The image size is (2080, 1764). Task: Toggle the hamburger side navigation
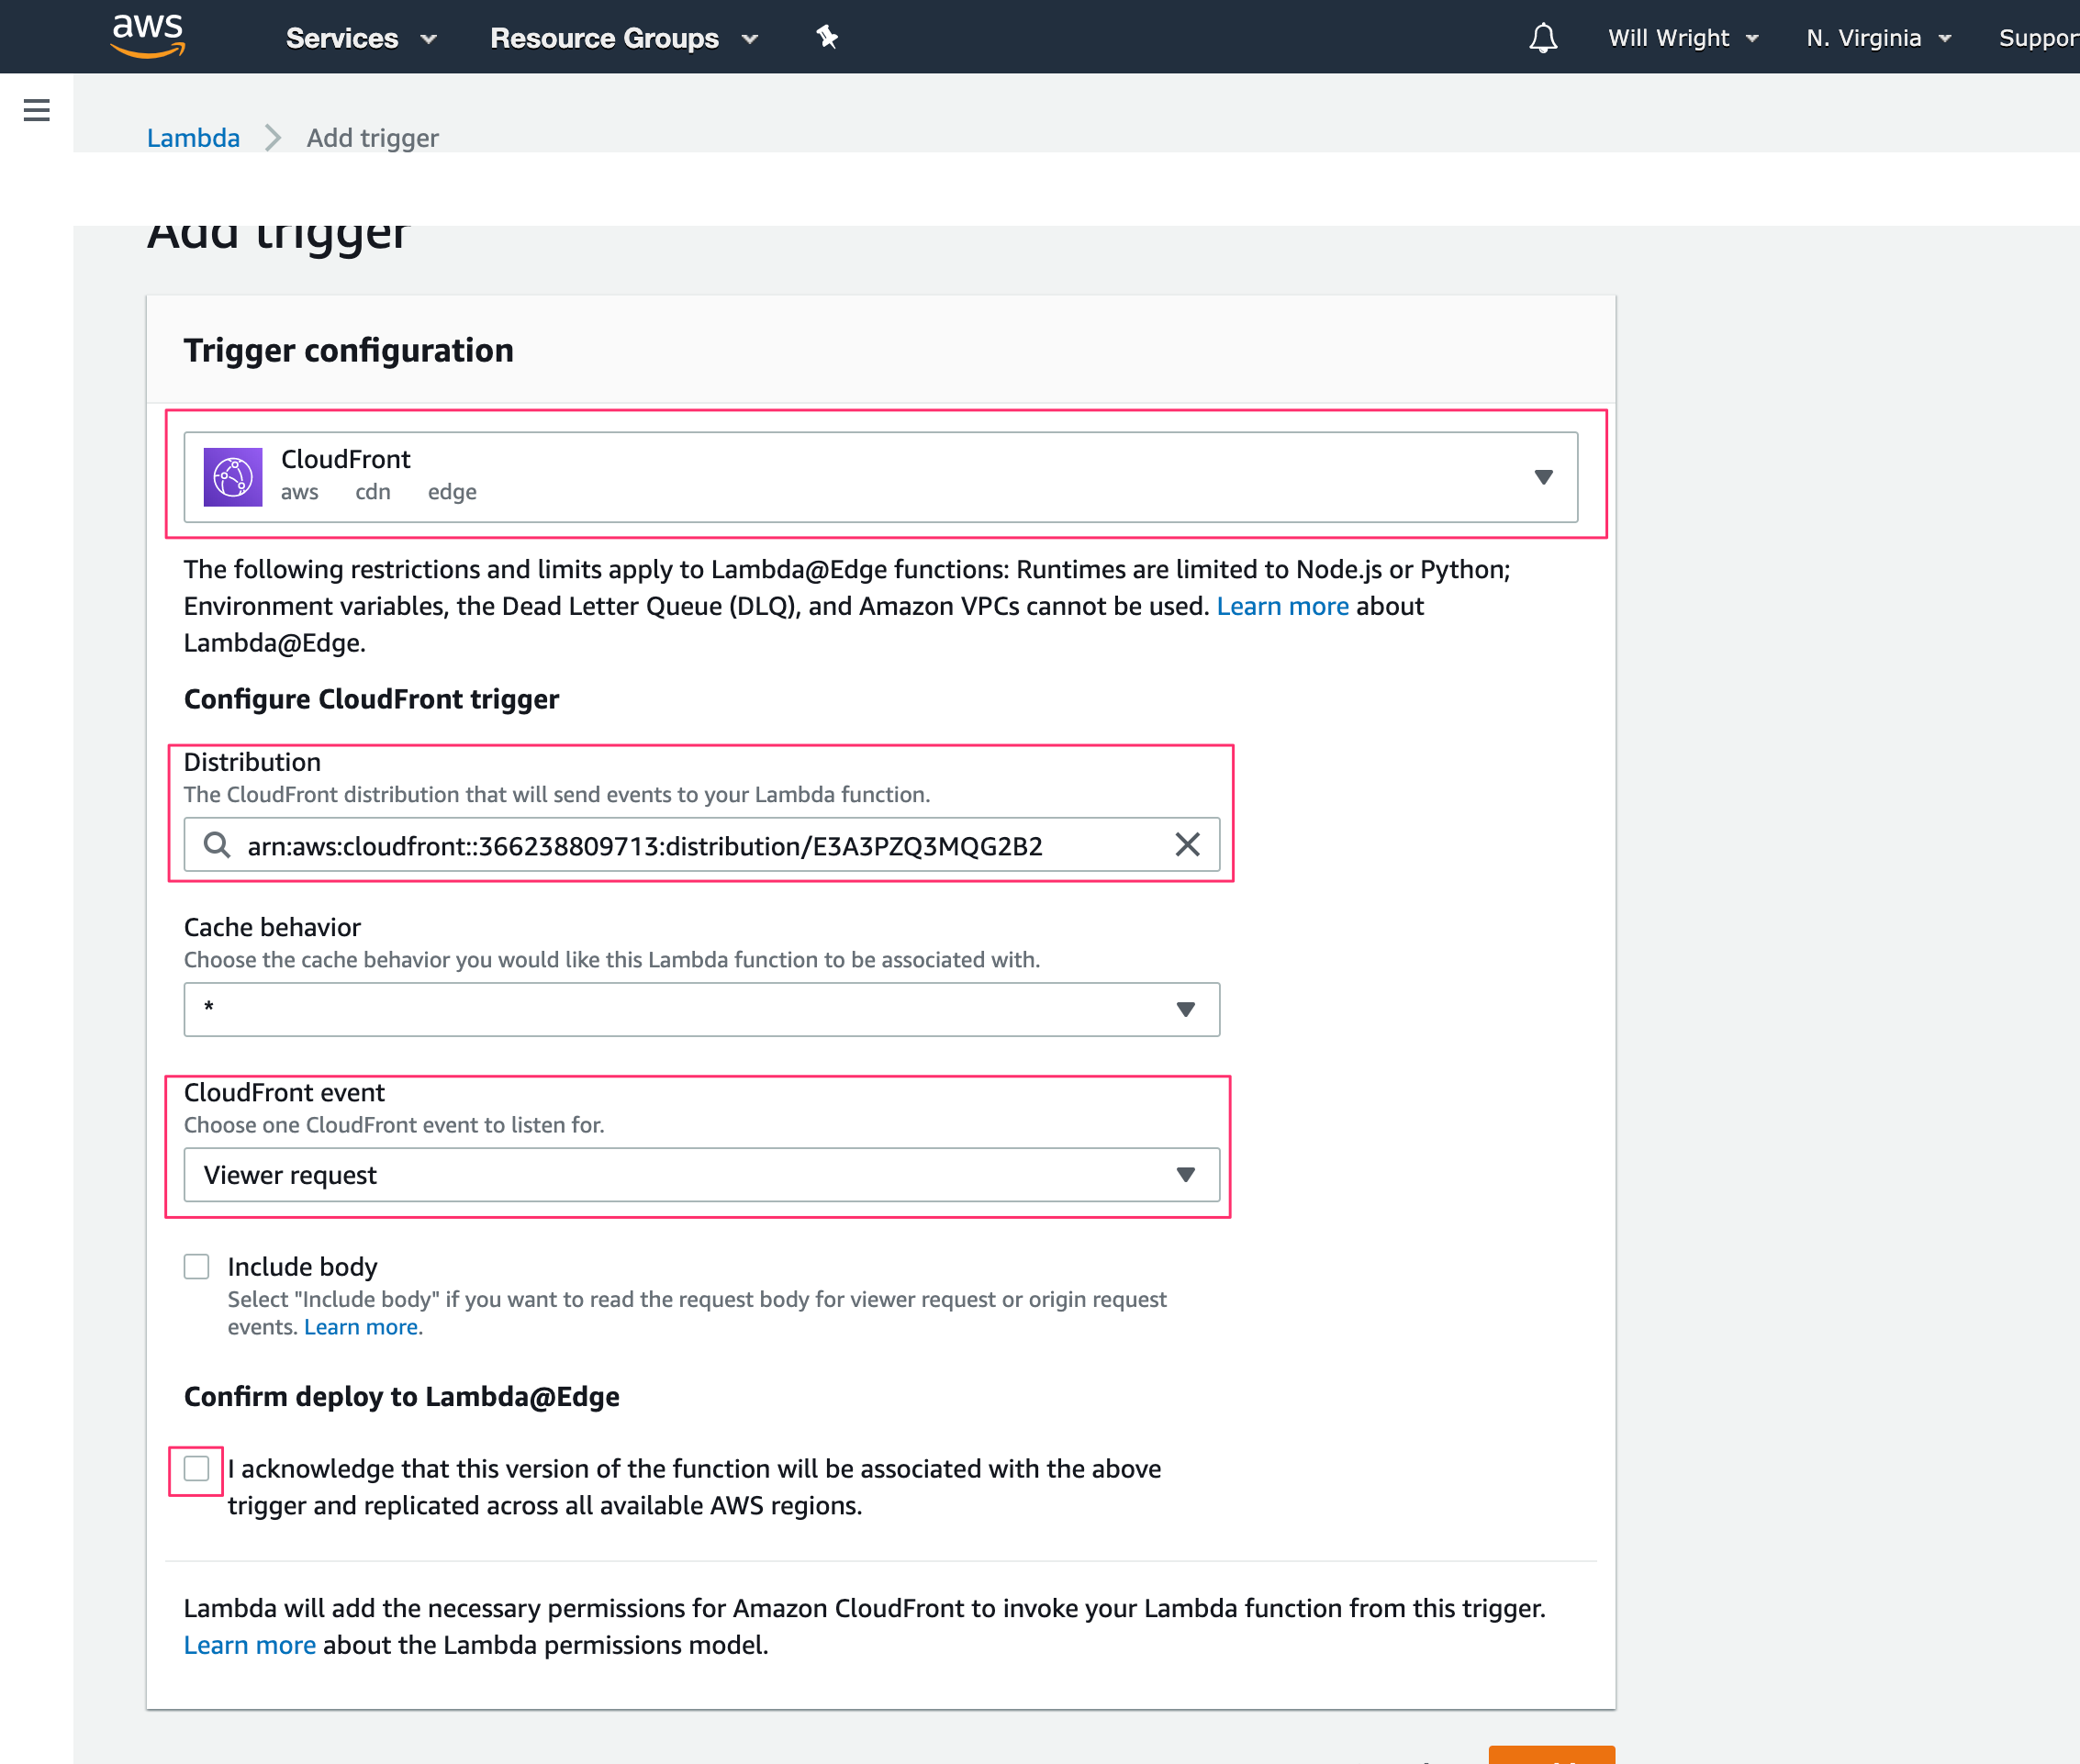[x=37, y=110]
